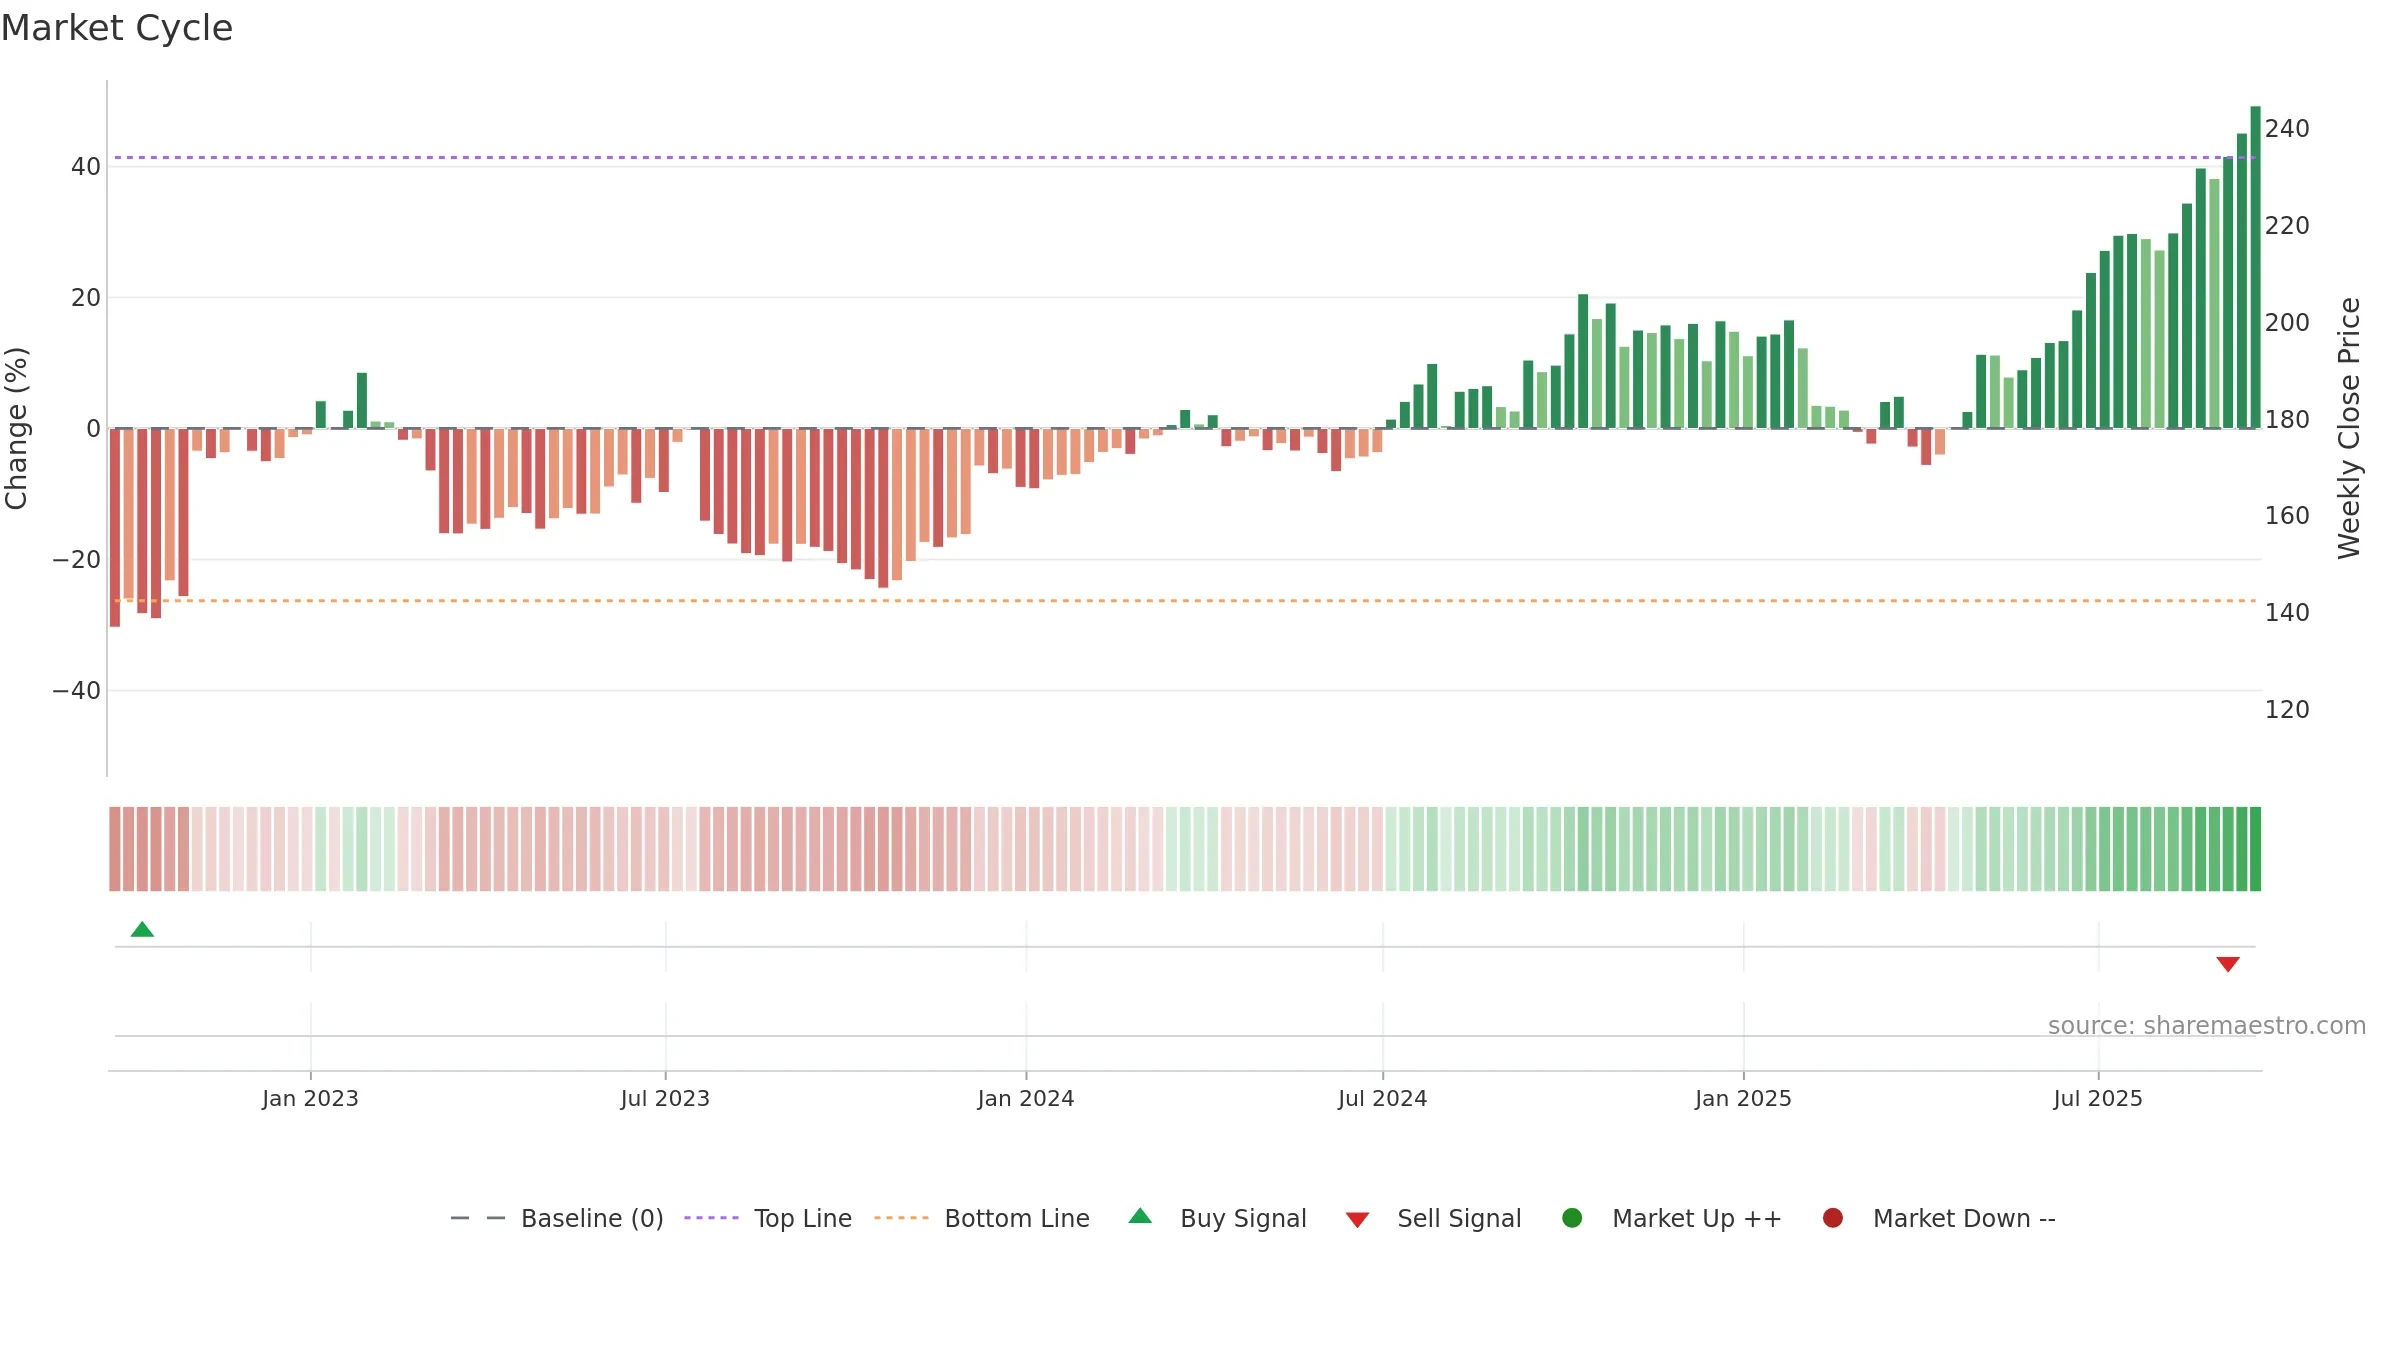Click the 120 price tick label
The image size is (2400, 1350).
(2287, 710)
